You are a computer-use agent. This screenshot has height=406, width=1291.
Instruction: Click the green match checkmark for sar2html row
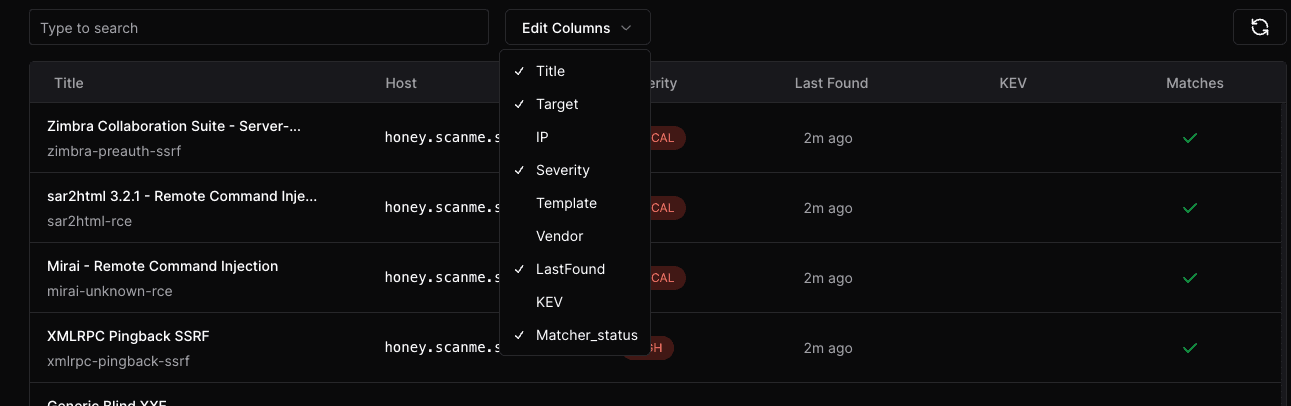1190,208
